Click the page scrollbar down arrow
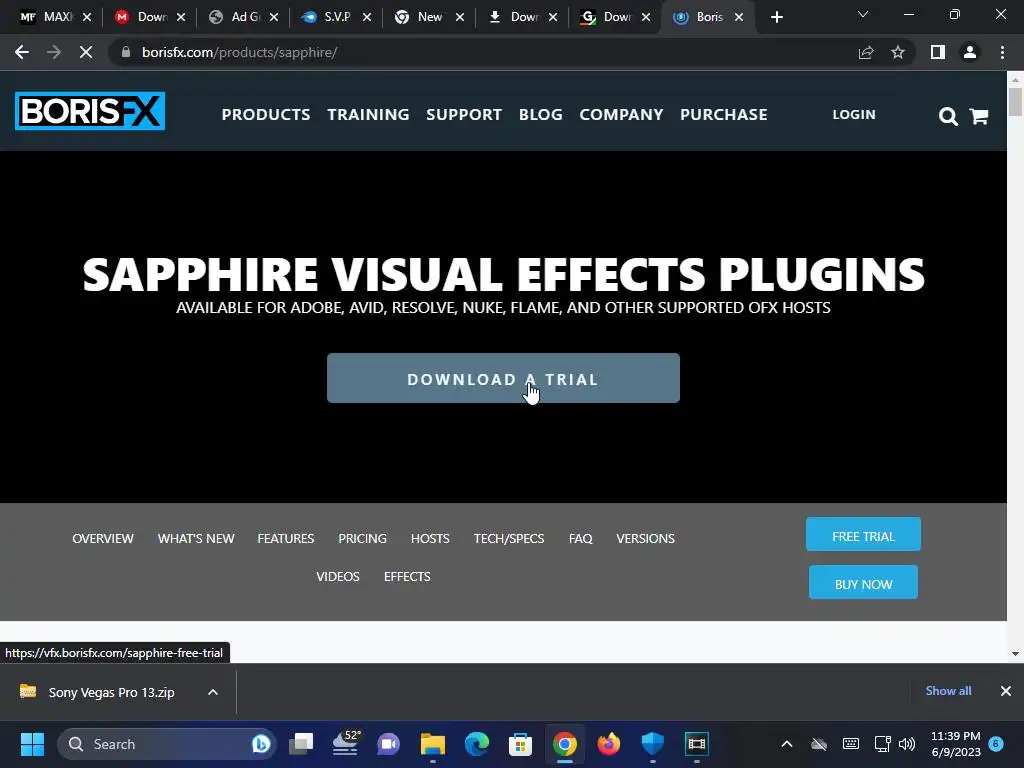 click(x=1015, y=653)
